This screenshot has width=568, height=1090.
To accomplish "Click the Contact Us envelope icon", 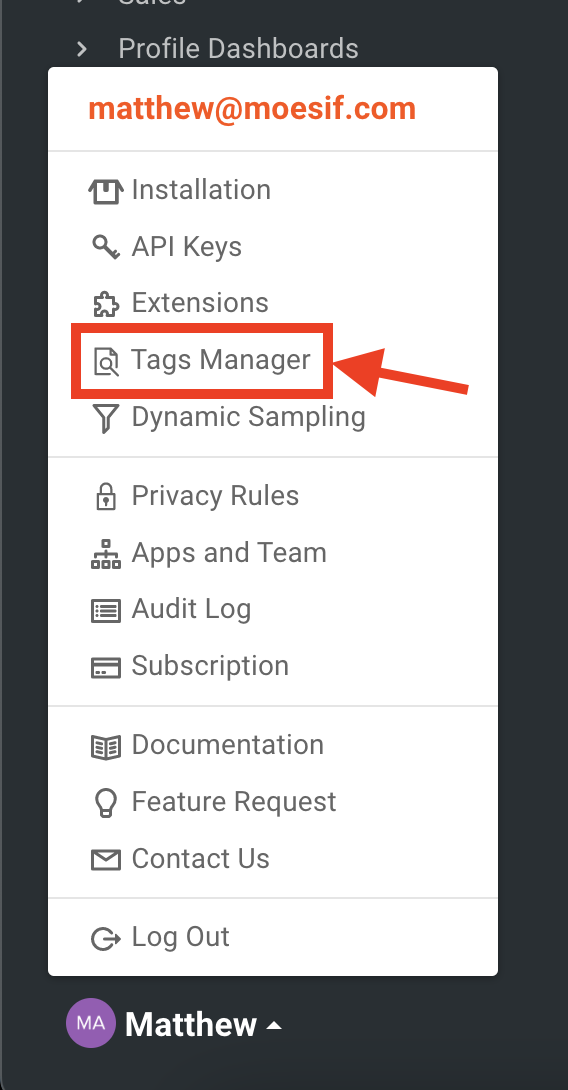I will point(106,860).
